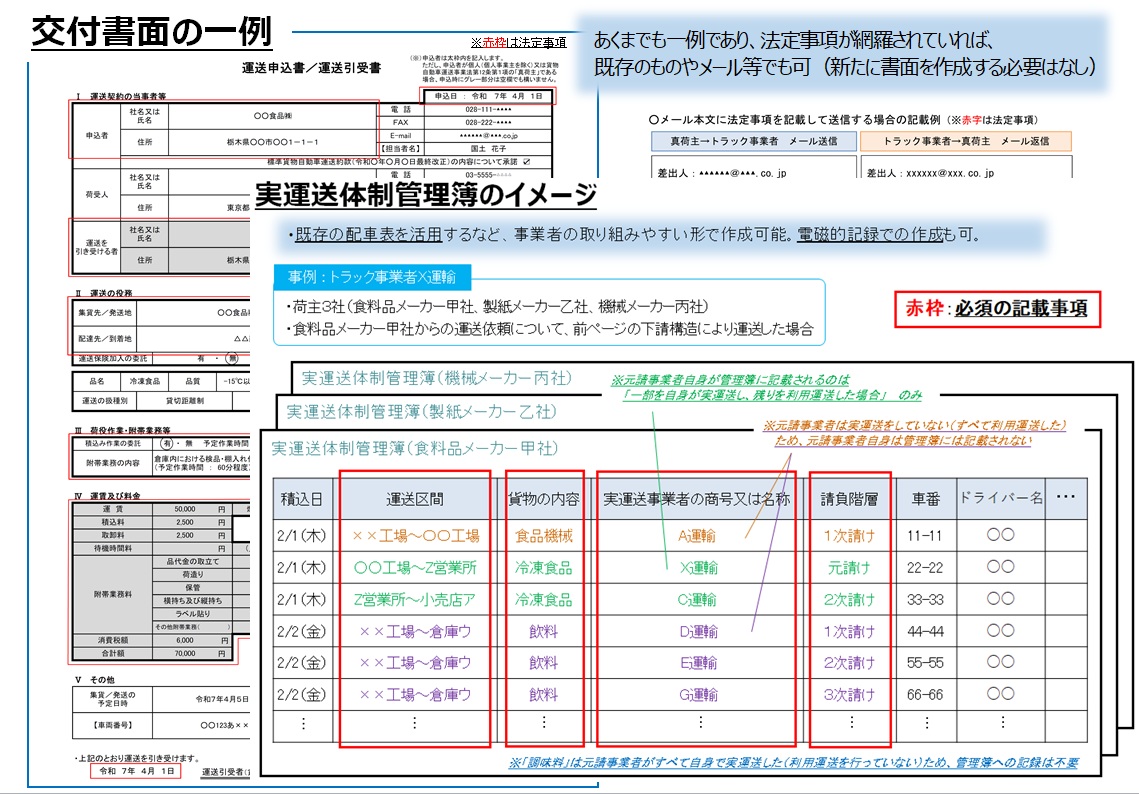The height and width of the screenshot is (794, 1139).
Task: Click the G運輸 carrier cell
Action: click(x=698, y=695)
